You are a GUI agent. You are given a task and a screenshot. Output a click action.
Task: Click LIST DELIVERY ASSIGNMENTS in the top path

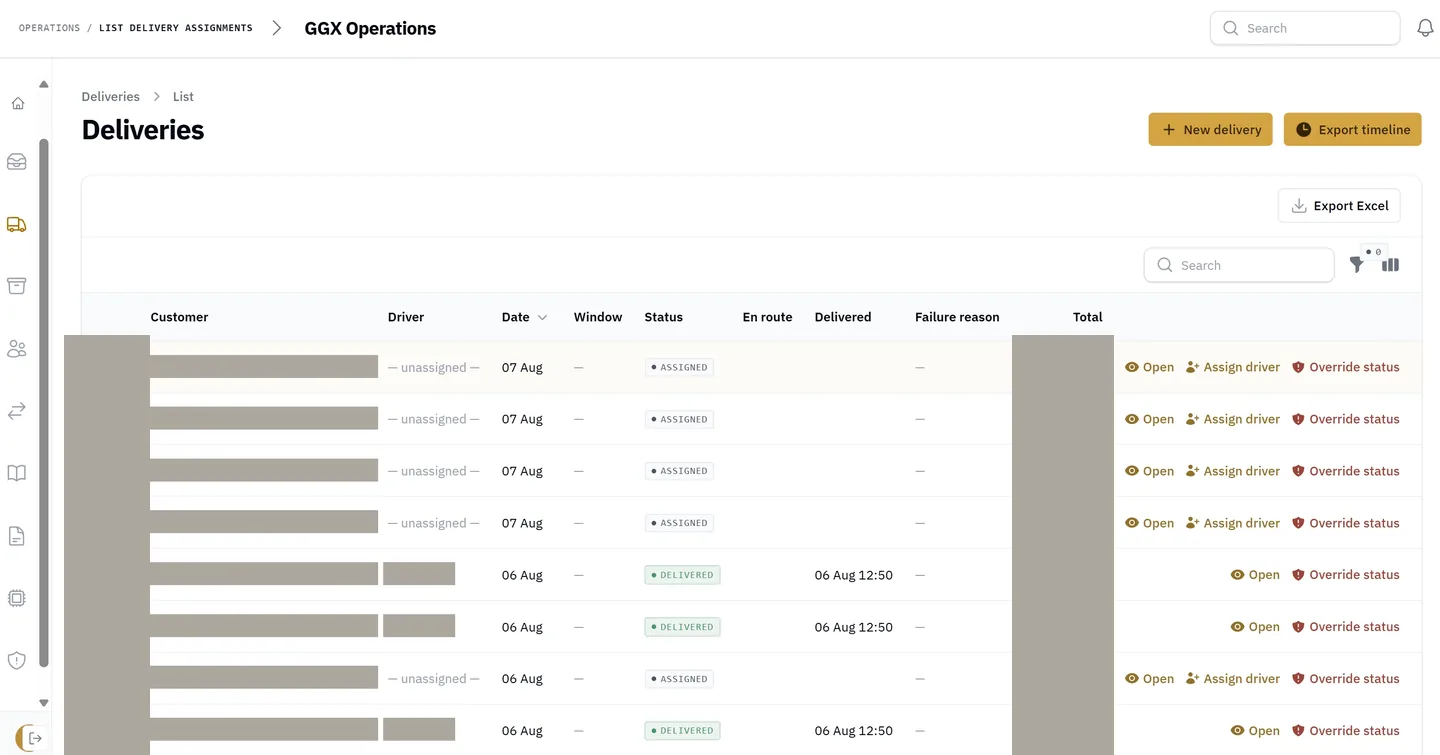point(175,28)
